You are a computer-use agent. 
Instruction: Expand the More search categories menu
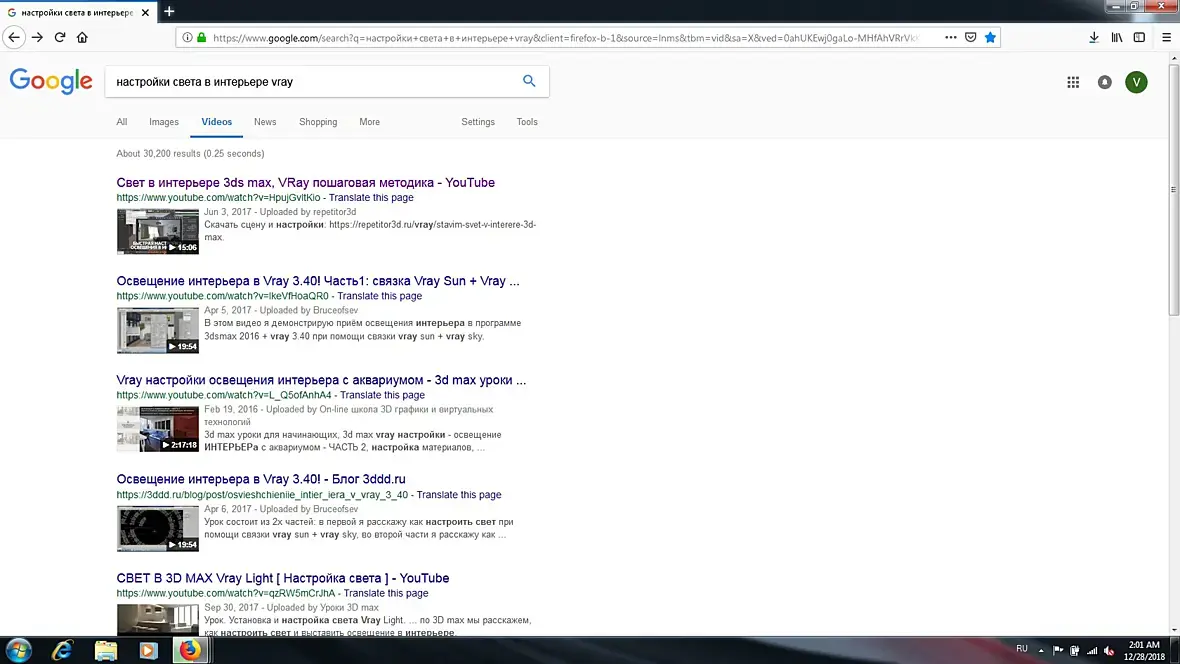370,122
